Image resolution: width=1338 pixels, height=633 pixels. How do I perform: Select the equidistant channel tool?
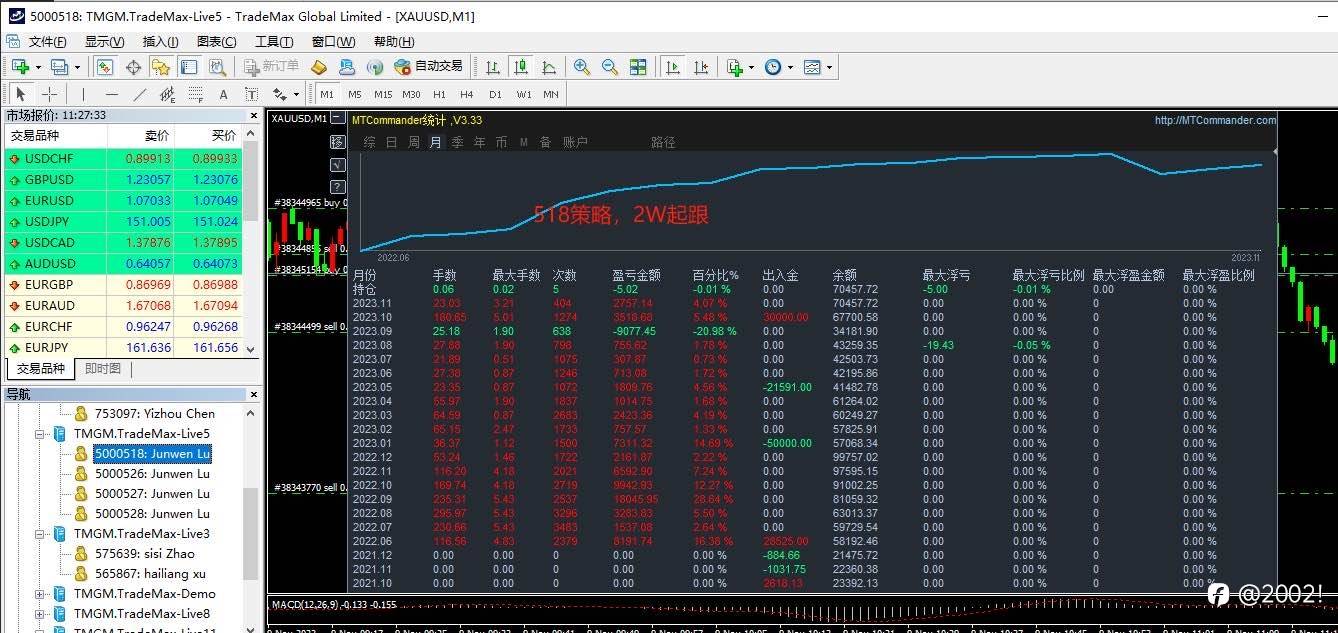tap(168, 94)
